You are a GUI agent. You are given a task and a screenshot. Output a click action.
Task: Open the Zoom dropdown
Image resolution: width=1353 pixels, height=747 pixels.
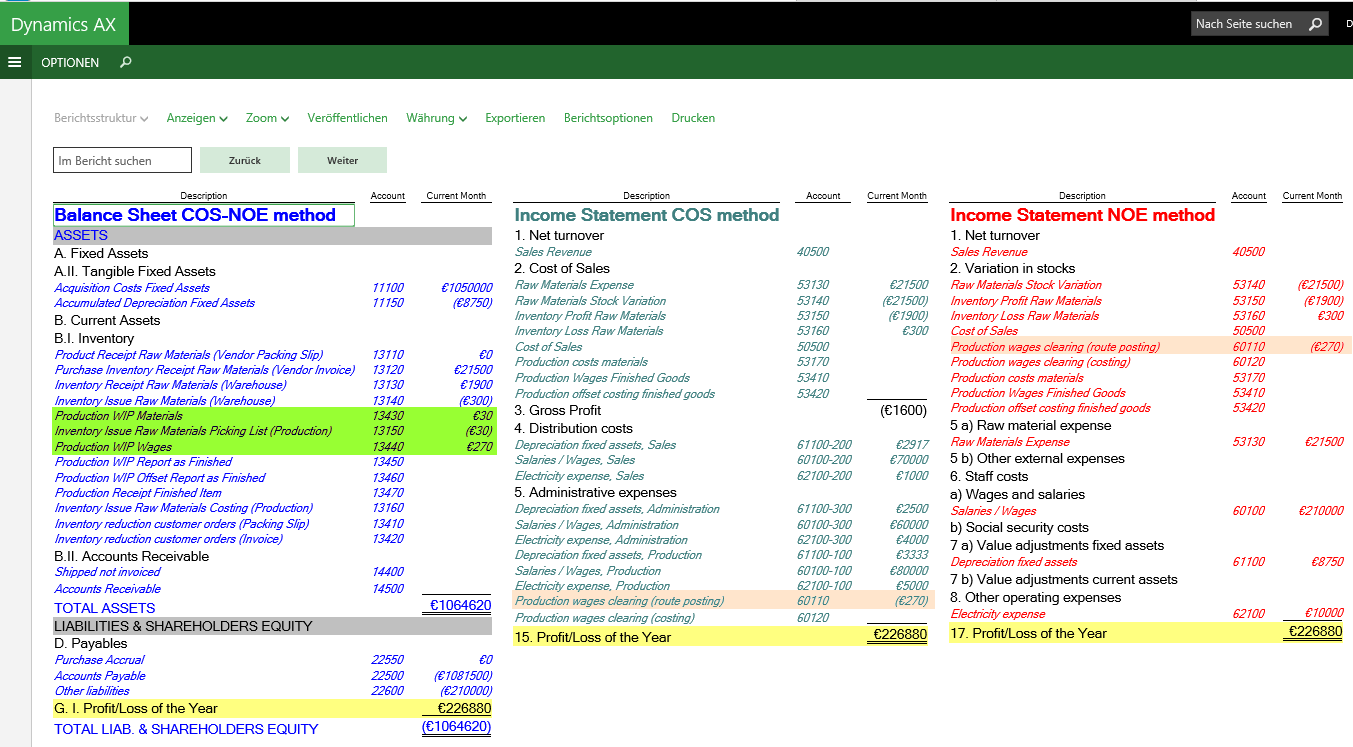[x=267, y=118]
